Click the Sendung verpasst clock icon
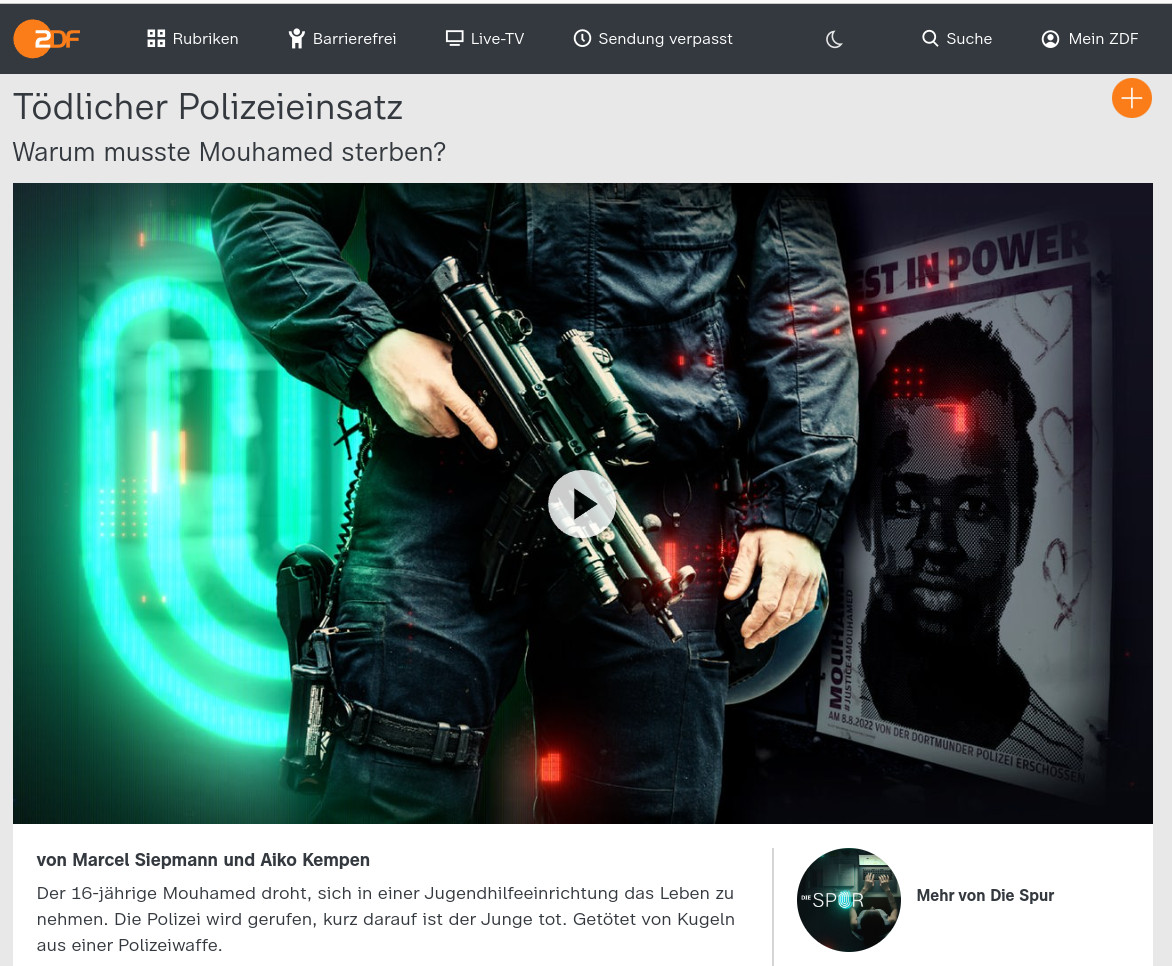The height and width of the screenshot is (966, 1172). [x=582, y=39]
